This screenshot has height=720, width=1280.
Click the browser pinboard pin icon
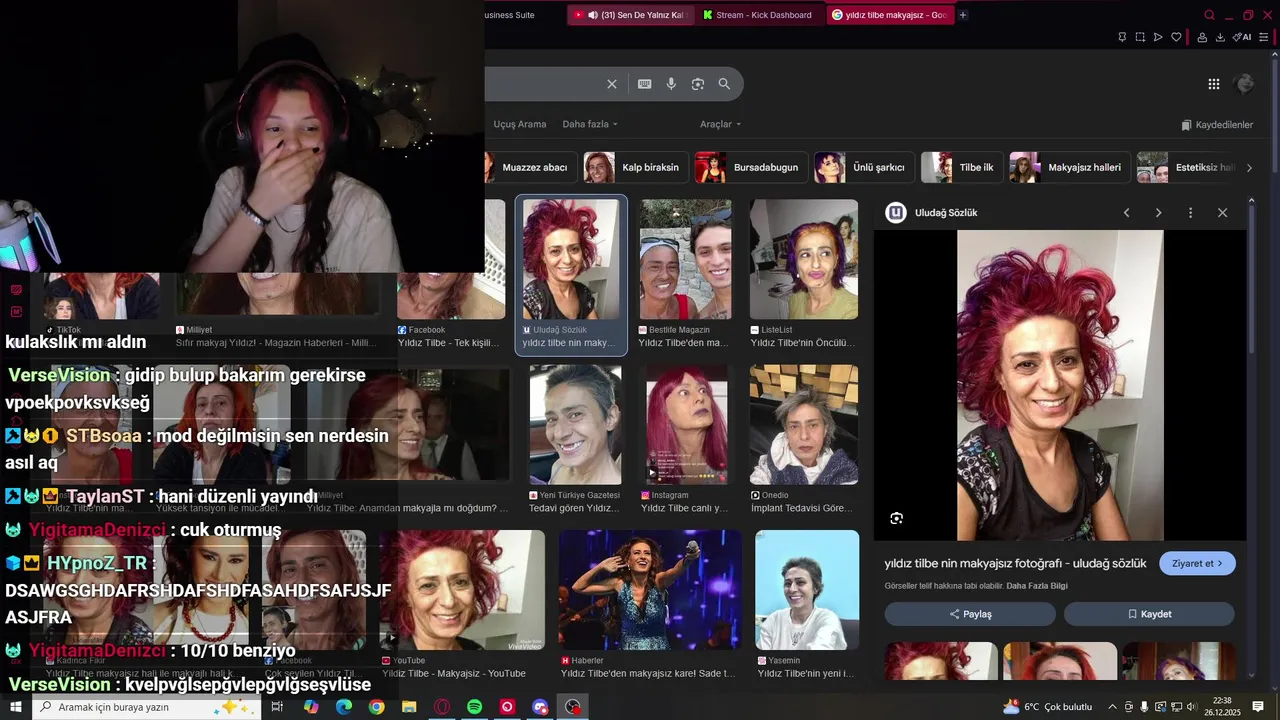tap(1122, 37)
